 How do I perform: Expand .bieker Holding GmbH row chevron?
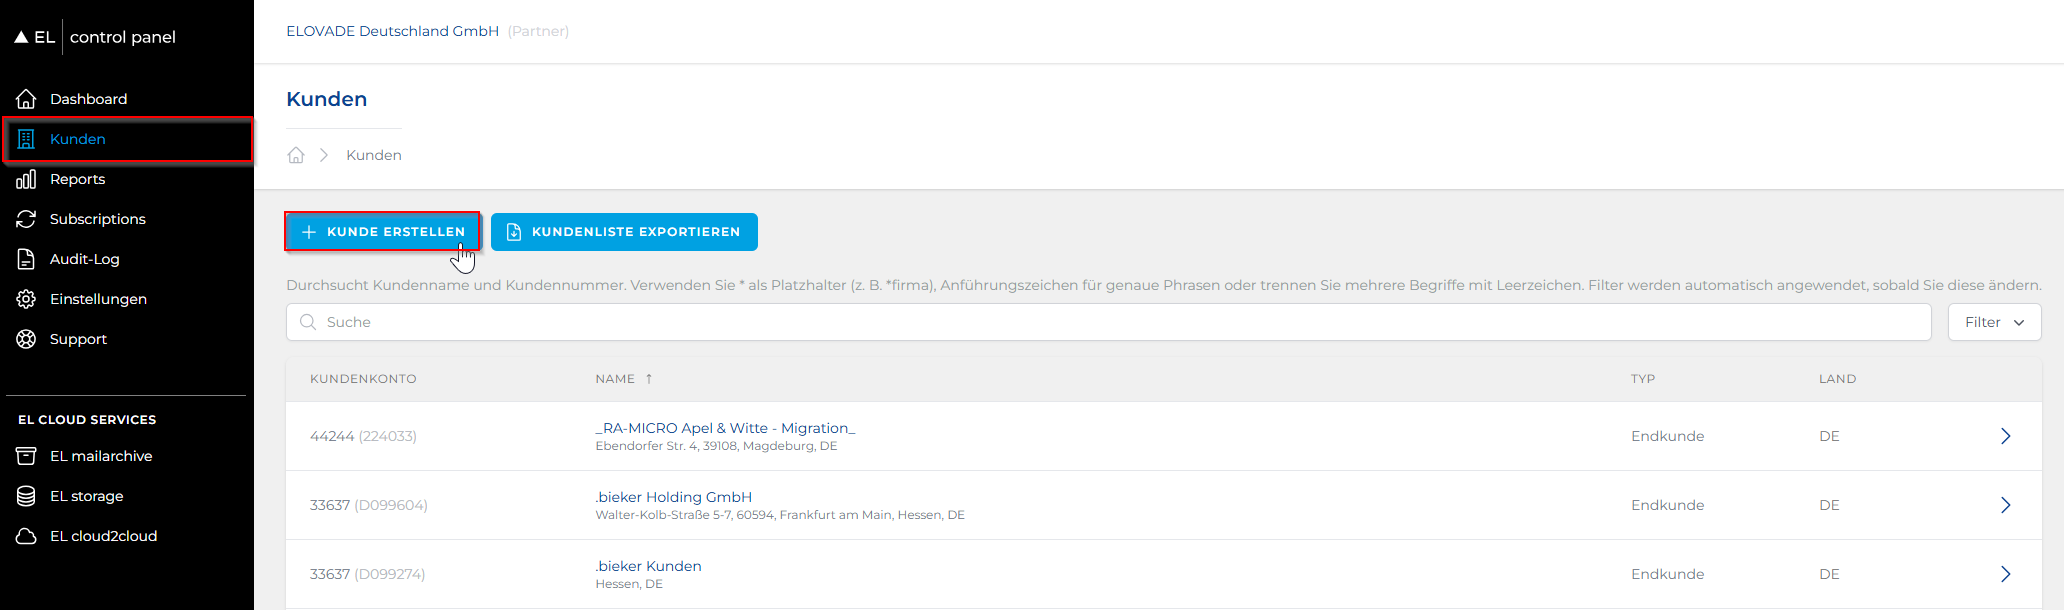(2005, 505)
